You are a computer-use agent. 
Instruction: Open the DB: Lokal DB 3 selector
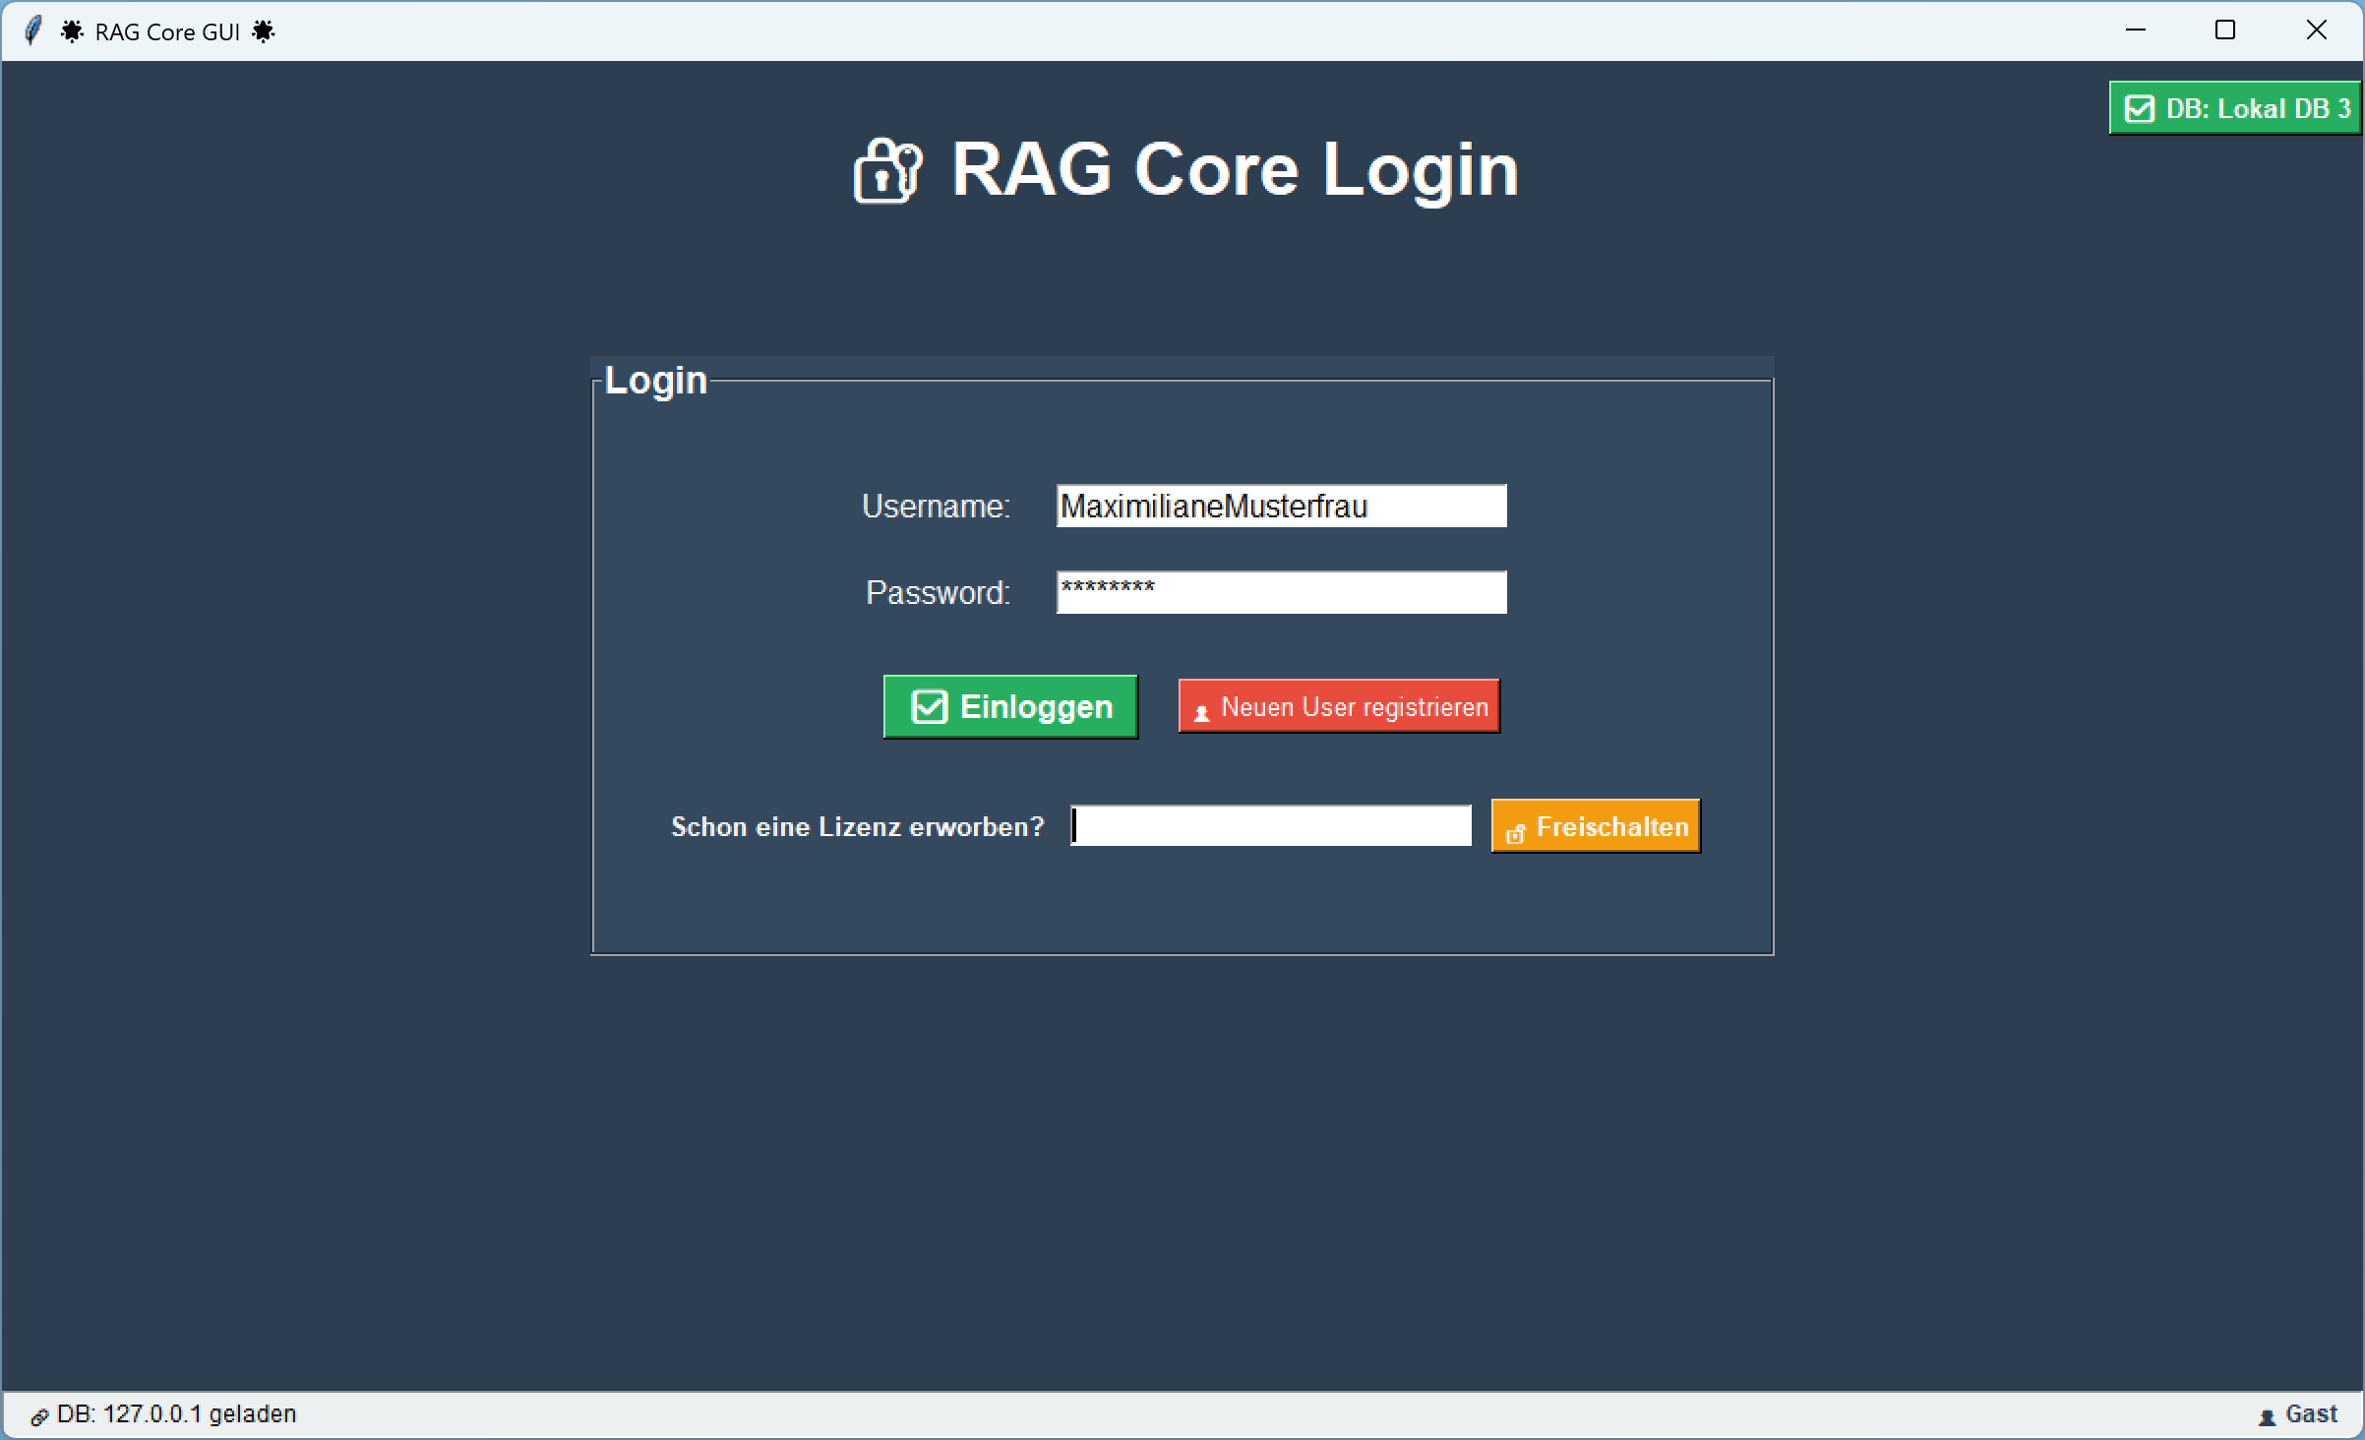click(x=2235, y=108)
